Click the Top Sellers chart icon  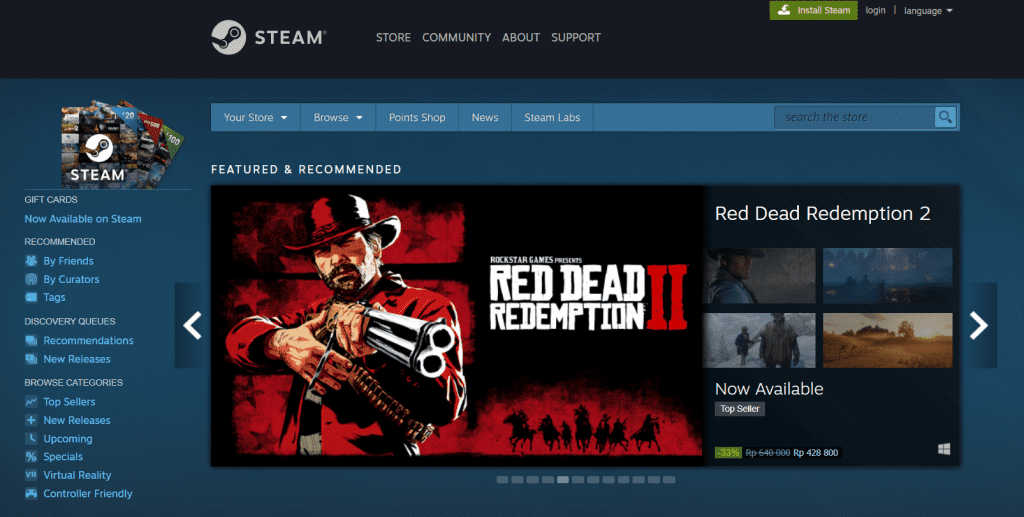(31, 401)
